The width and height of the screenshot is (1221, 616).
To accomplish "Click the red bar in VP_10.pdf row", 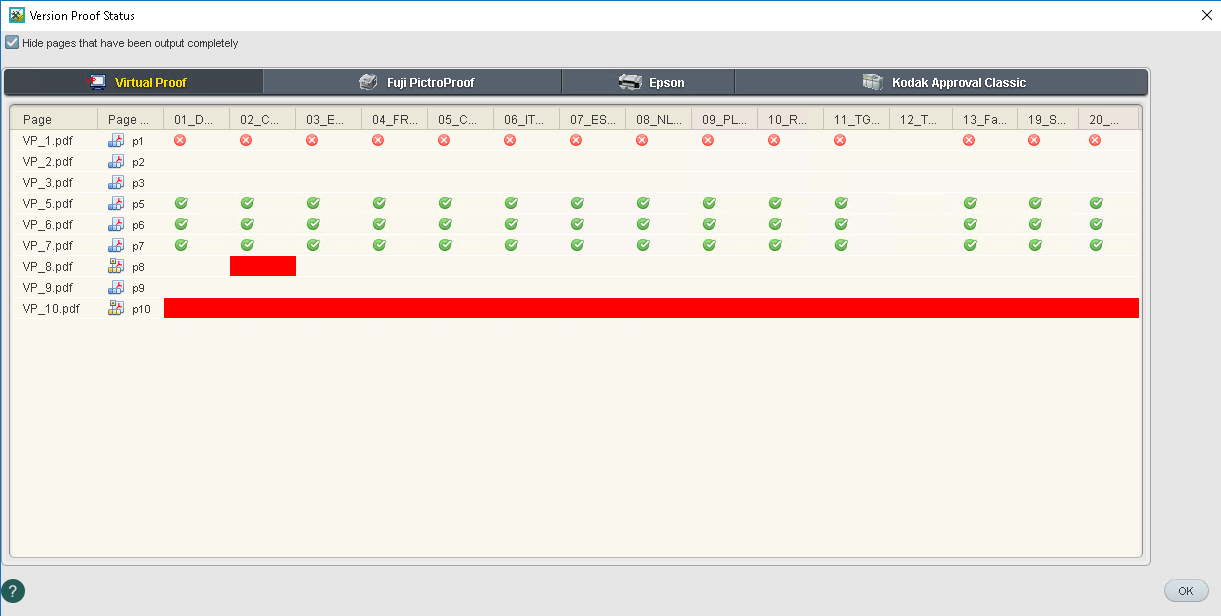I will (650, 308).
